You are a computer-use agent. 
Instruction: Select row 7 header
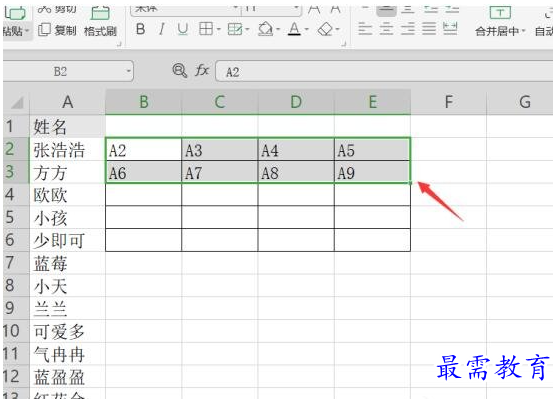pos(16,263)
